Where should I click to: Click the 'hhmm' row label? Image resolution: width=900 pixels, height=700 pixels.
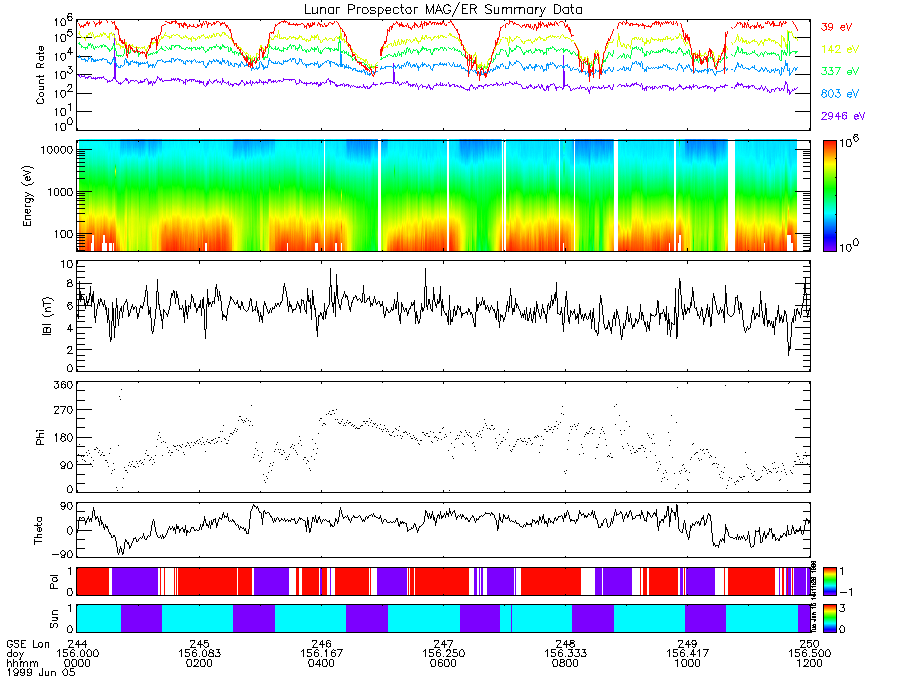tap(22, 663)
